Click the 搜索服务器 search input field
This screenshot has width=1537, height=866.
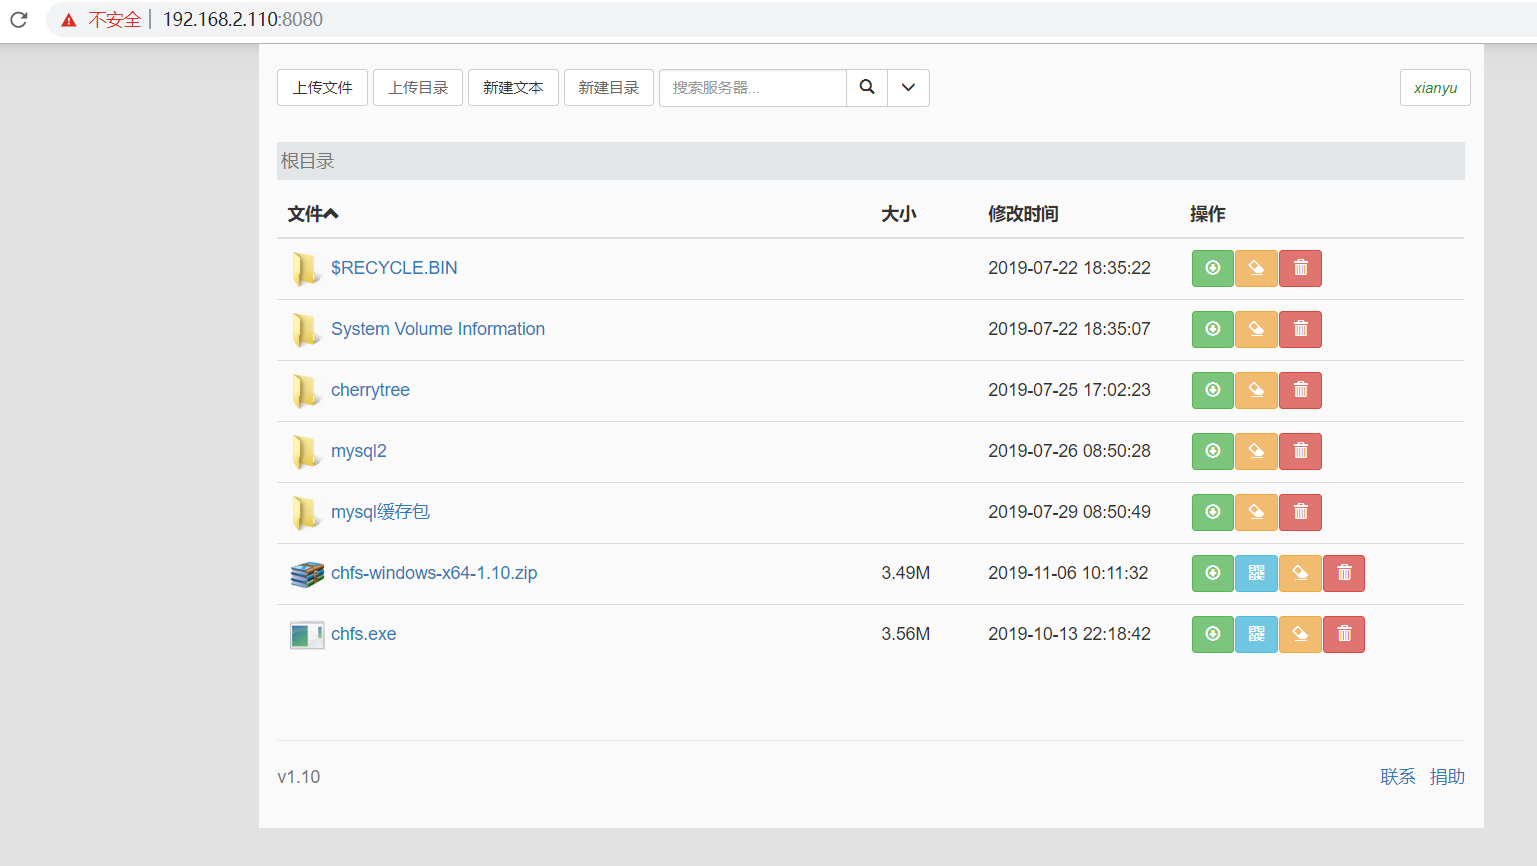[x=752, y=88]
